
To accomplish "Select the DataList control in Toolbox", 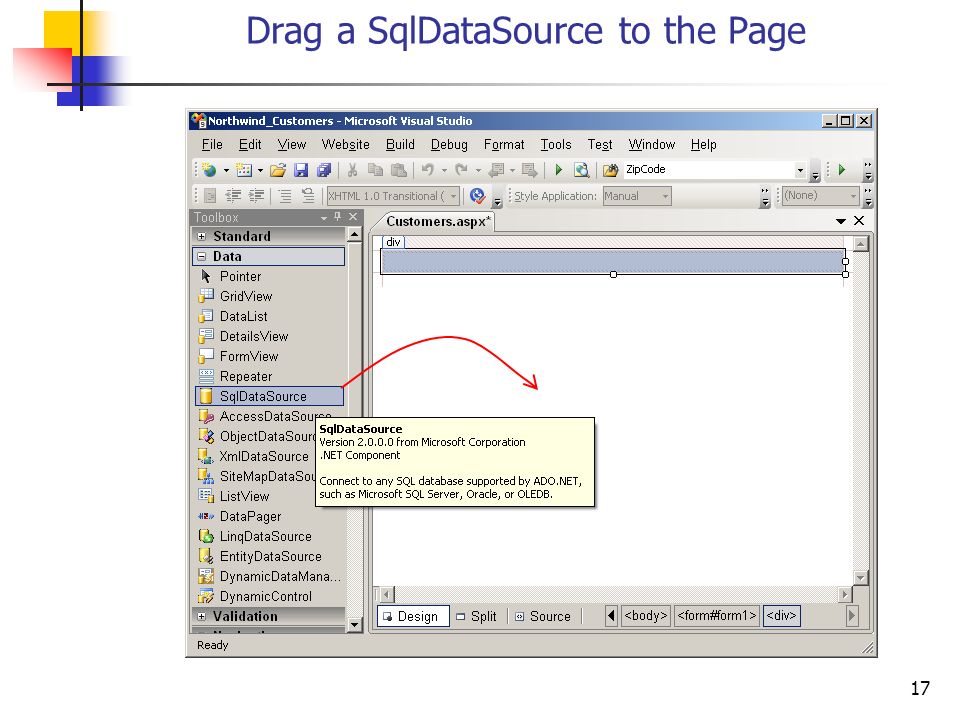I will 269,317.
